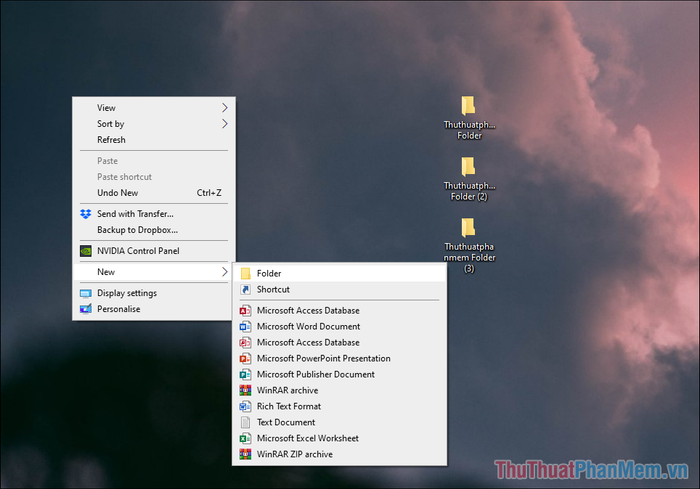The width and height of the screenshot is (700, 489).
Task: Click the 'Folder (2)' desktop label text
Action: click(469, 197)
